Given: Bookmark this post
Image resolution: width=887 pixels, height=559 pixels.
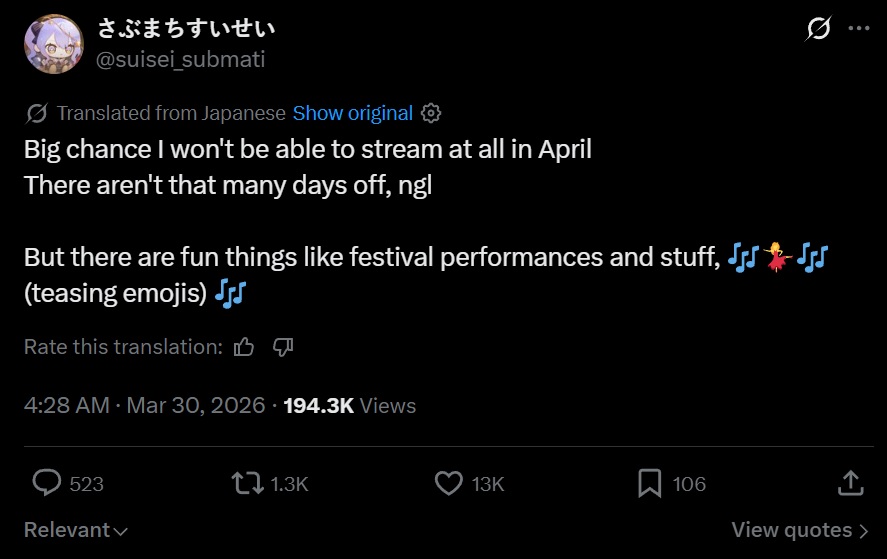Looking at the screenshot, I should click(x=650, y=484).
